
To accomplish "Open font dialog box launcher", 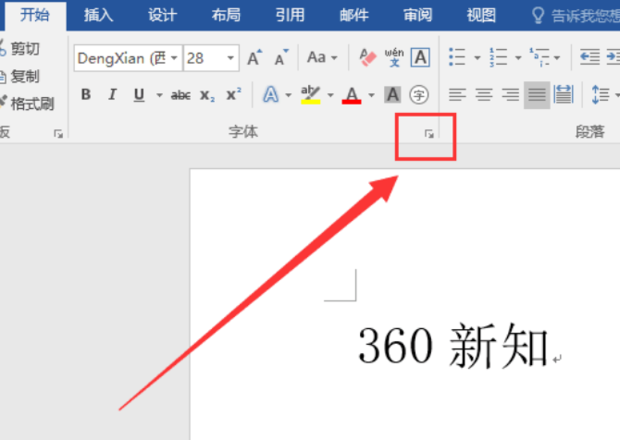I will (429, 134).
